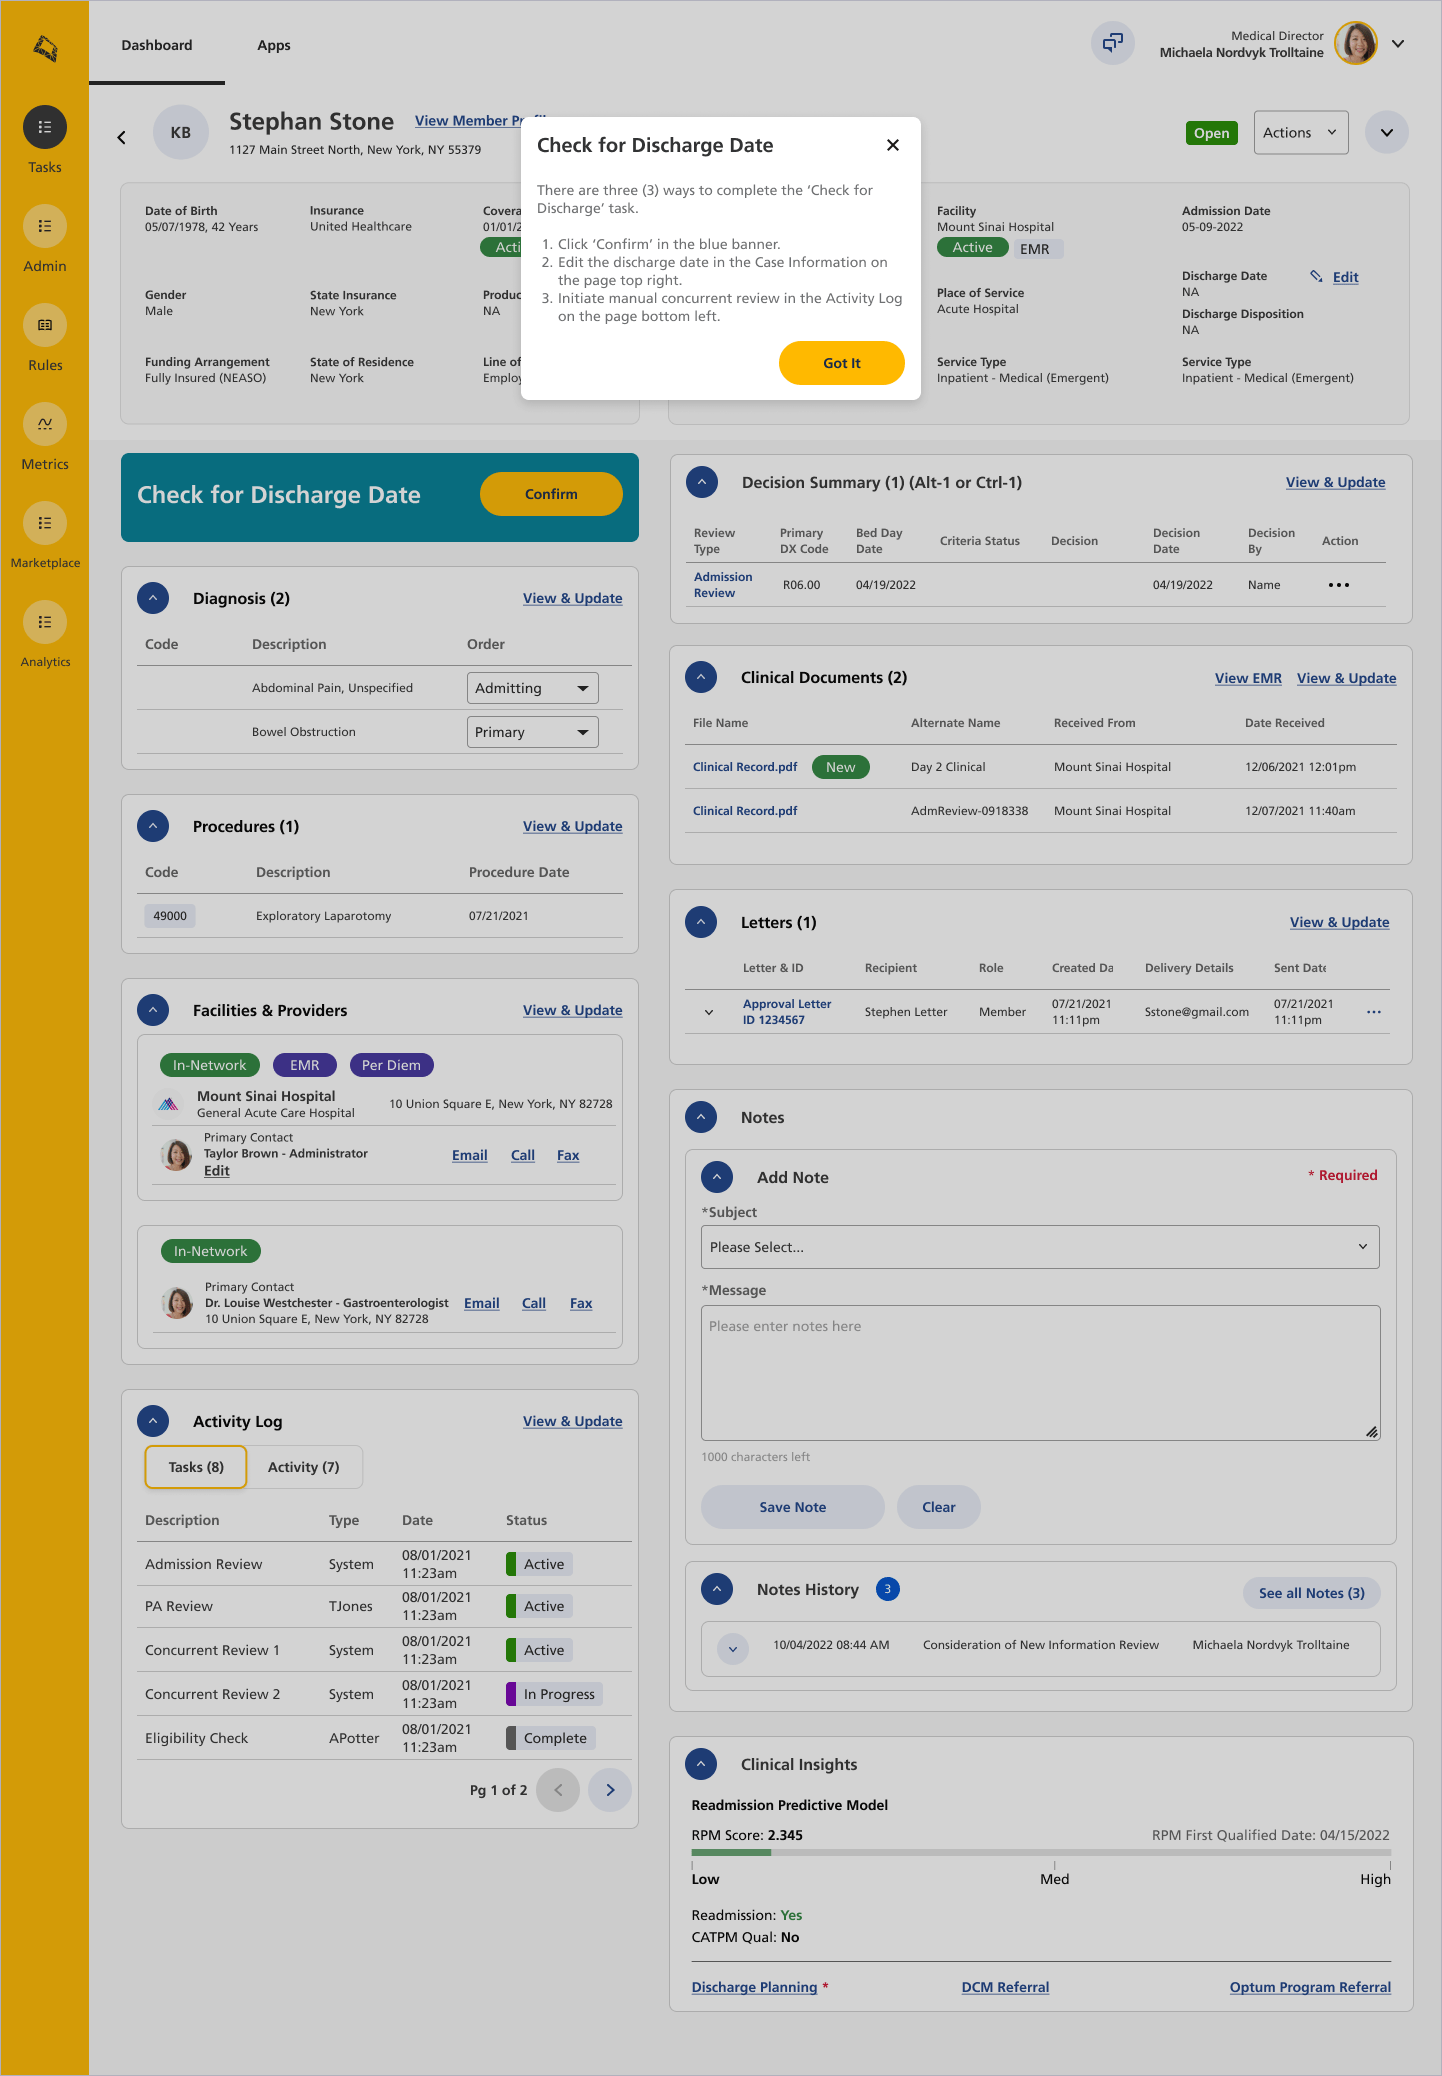This screenshot has height=2076, width=1442.
Task: Collapse the Clinical Documents section
Action: click(x=701, y=678)
